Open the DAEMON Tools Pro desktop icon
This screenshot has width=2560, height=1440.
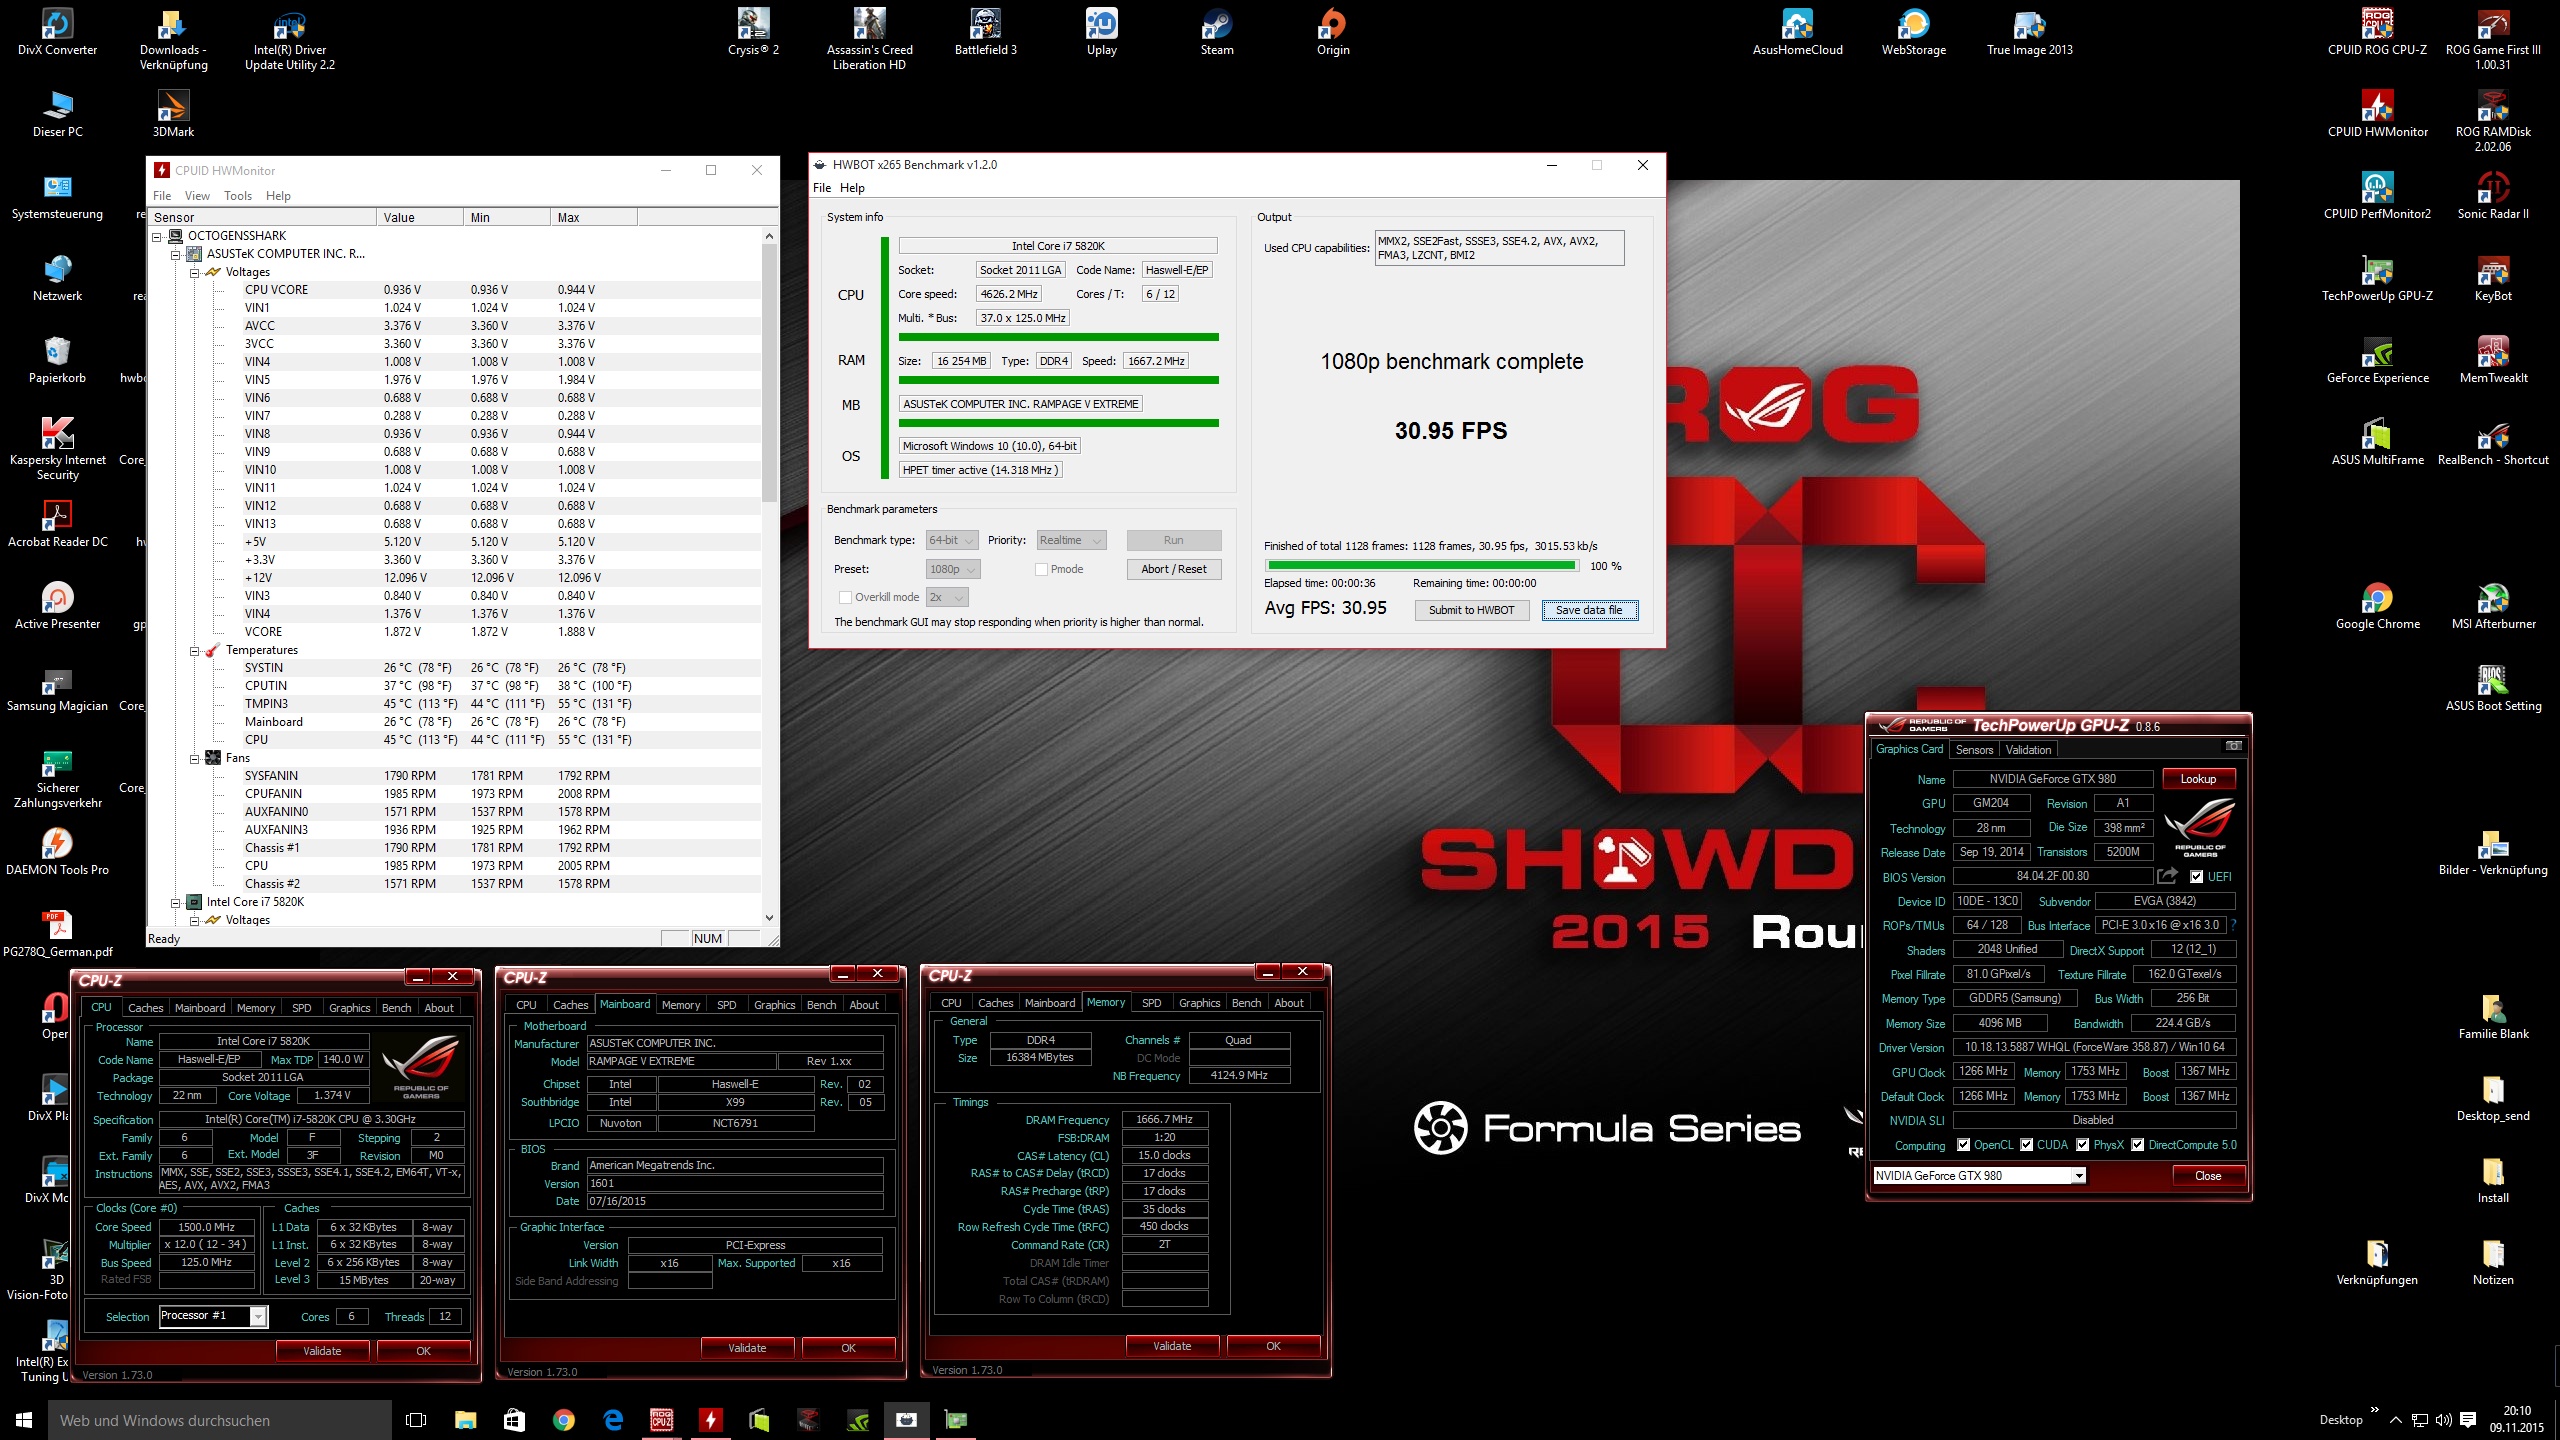coord(57,851)
